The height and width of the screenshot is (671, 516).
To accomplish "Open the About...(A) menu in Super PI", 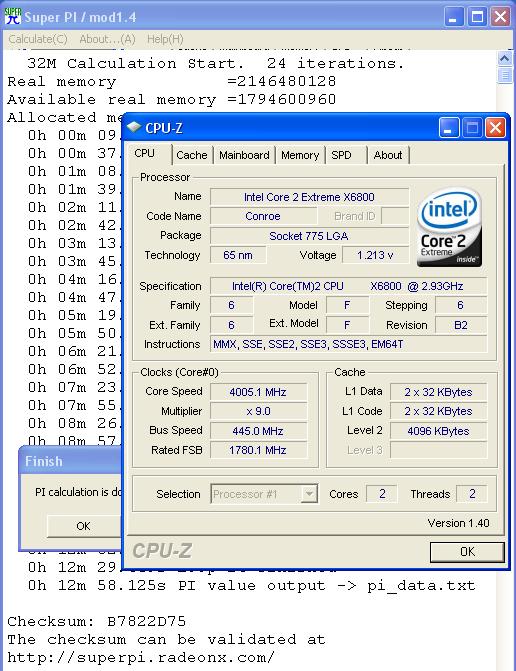I will click(107, 39).
